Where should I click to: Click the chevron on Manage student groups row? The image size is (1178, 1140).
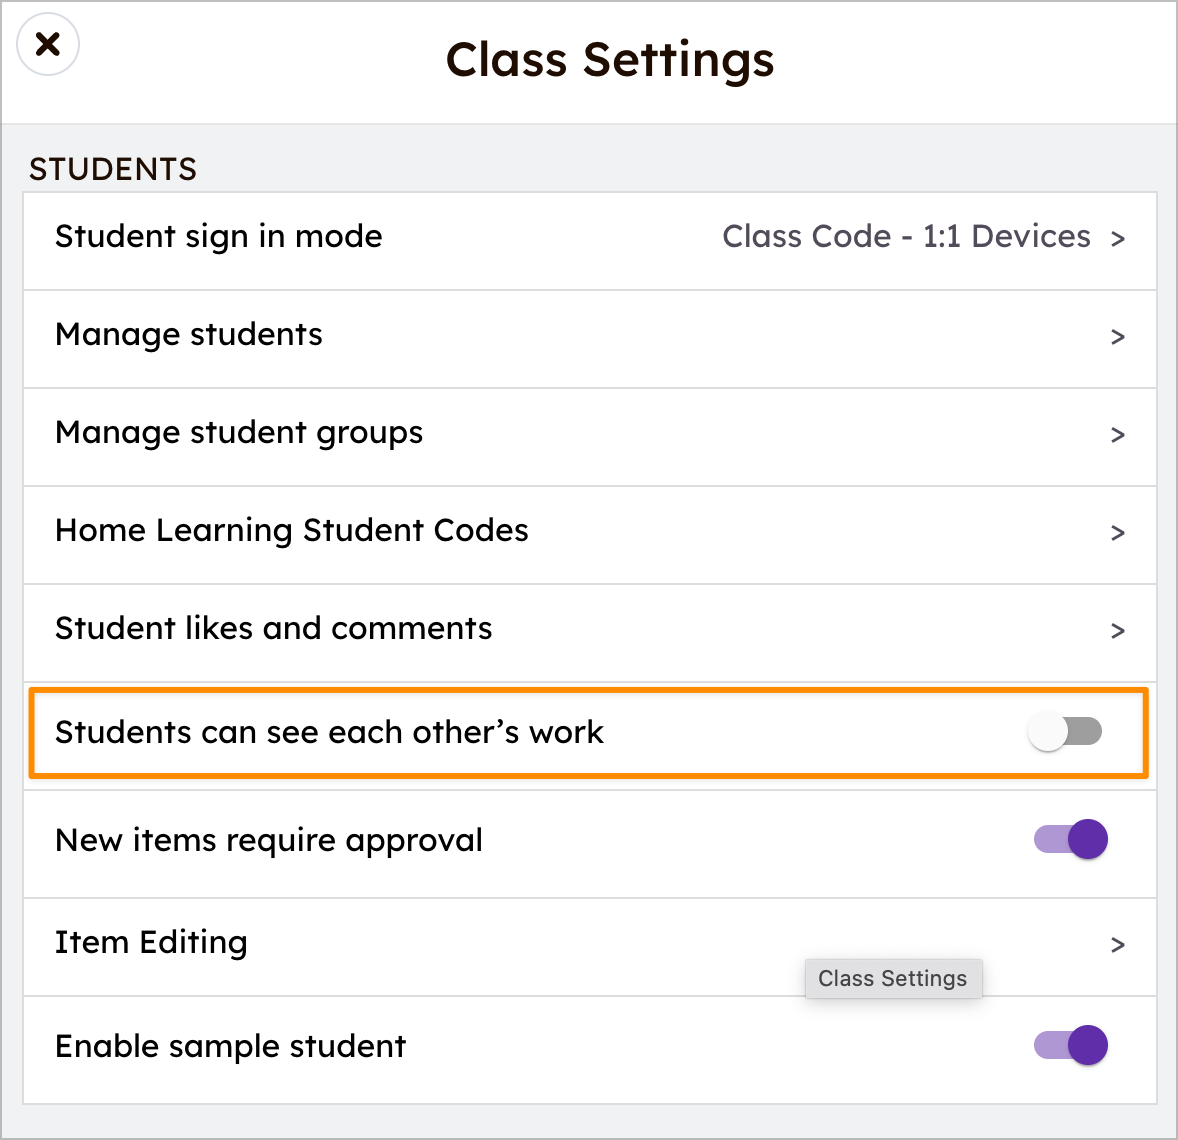1119,435
